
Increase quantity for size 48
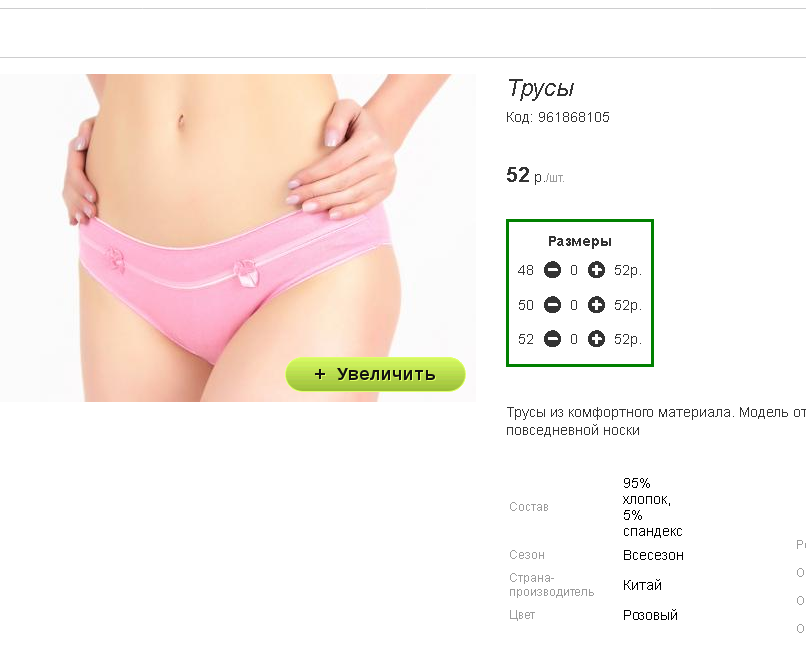(596, 270)
